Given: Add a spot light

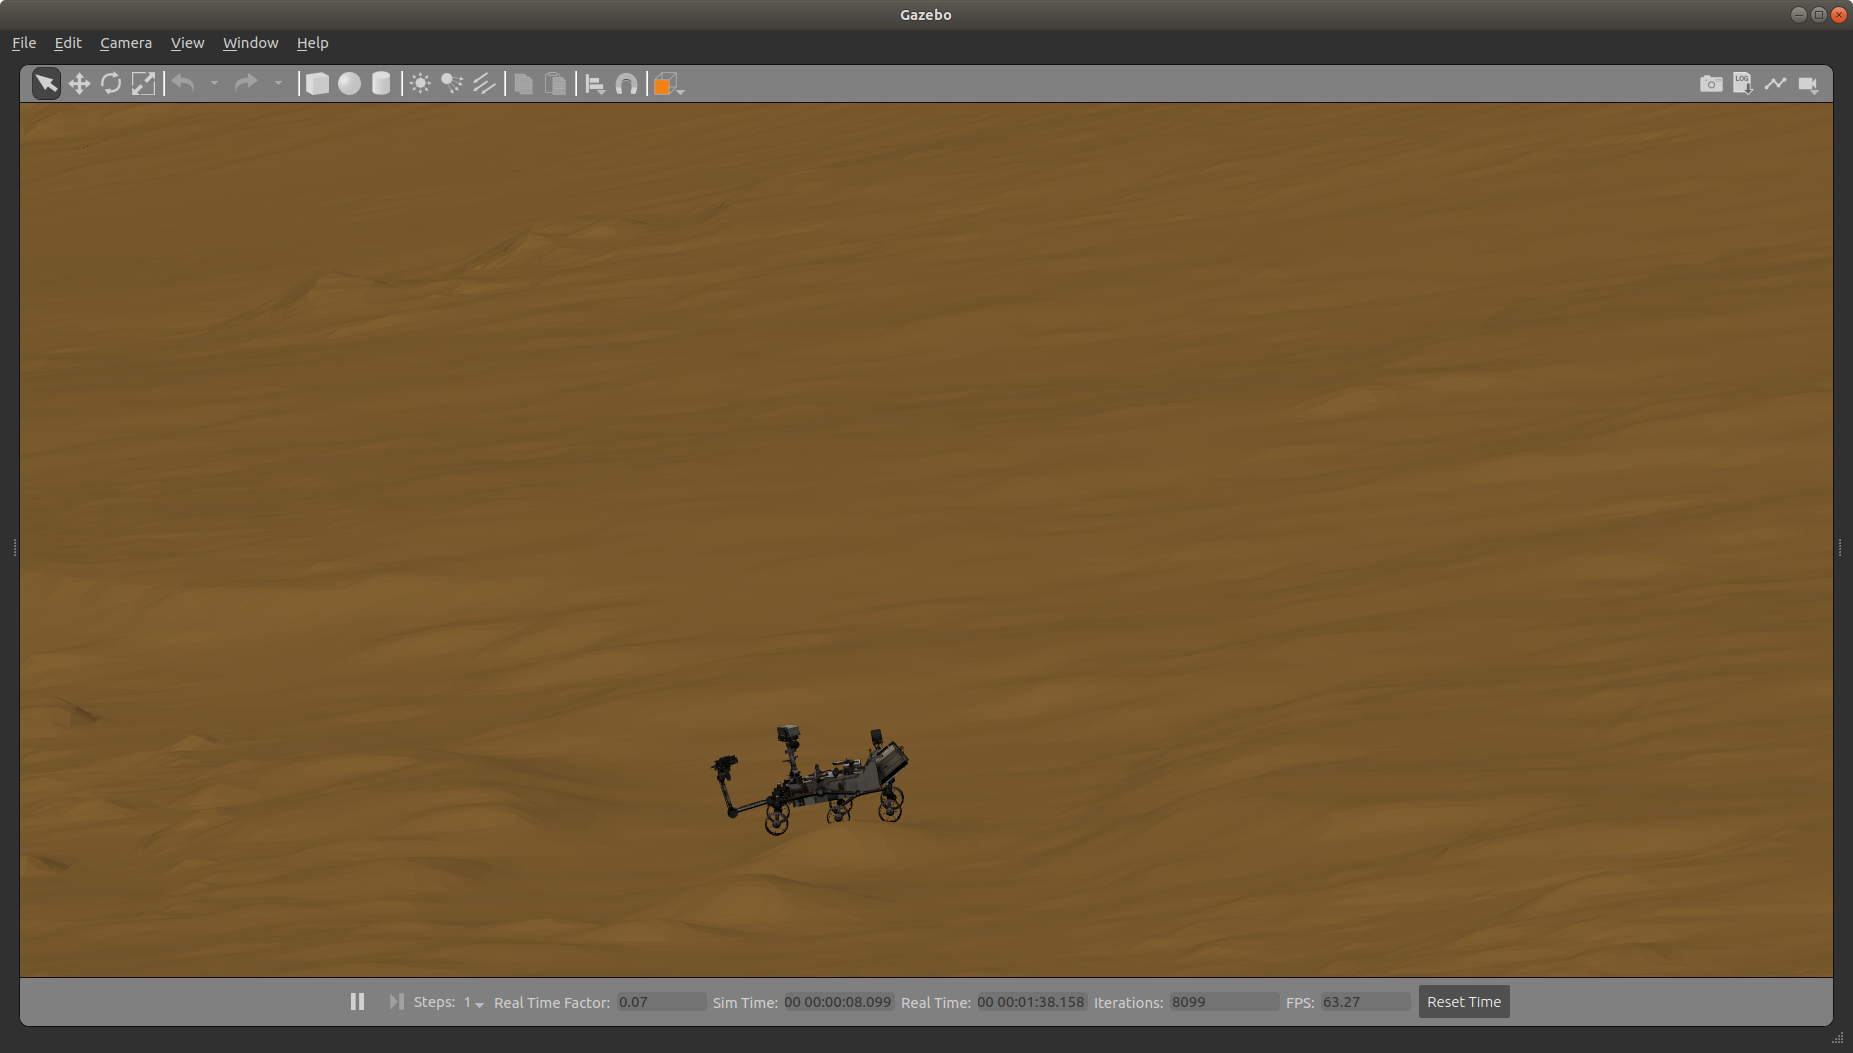Looking at the screenshot, I should click(452, 84).
